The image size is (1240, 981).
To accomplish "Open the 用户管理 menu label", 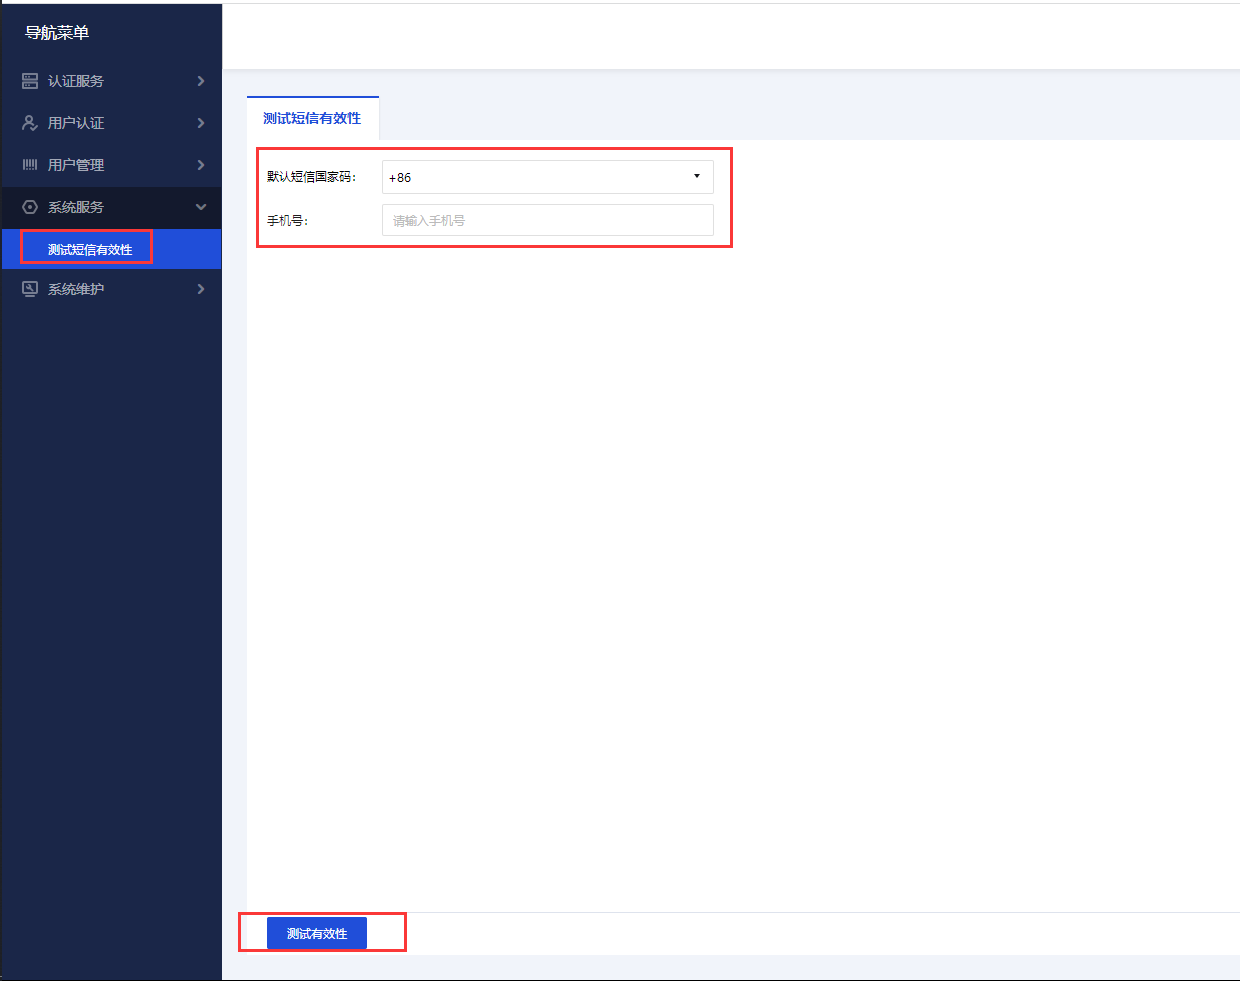I will tap(76, 165).
